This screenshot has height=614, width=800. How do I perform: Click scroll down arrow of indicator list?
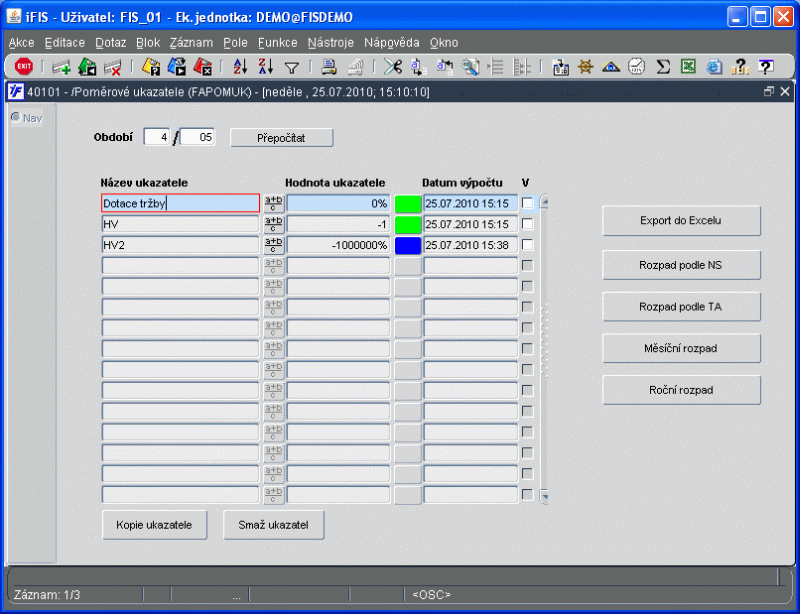click(x=544, y=496)
